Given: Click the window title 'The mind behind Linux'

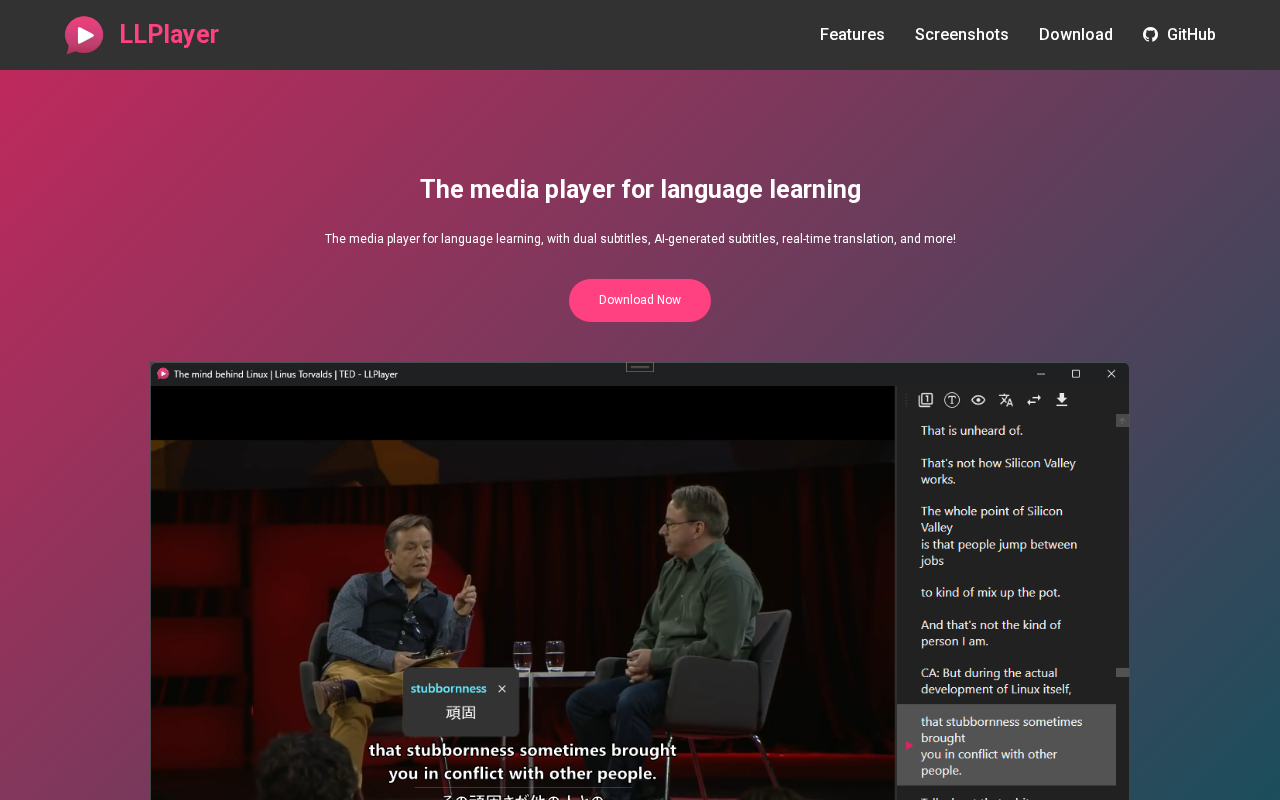Looking at the screenshot, I should coord(286,374).
